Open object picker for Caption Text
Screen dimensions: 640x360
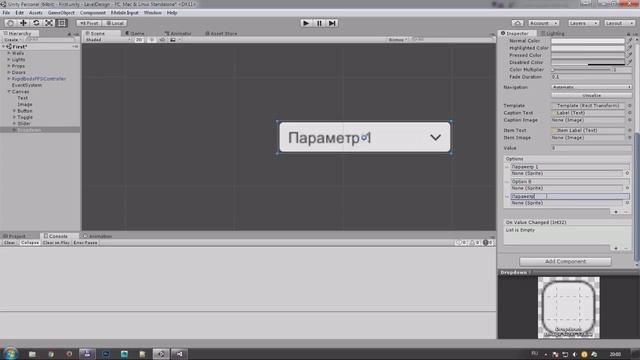[629, 113]
